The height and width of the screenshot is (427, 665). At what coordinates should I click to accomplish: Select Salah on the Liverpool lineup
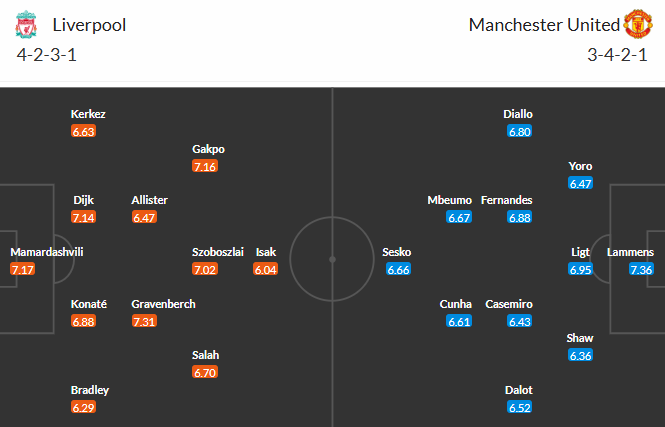[205, 355]
